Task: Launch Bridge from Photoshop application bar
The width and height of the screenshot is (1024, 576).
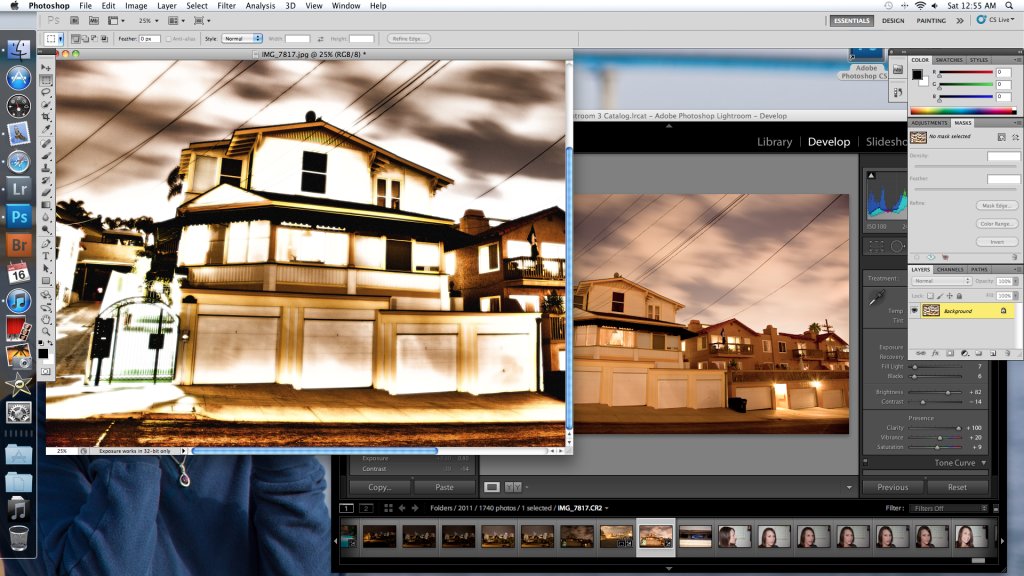Action: pos(74,21)
